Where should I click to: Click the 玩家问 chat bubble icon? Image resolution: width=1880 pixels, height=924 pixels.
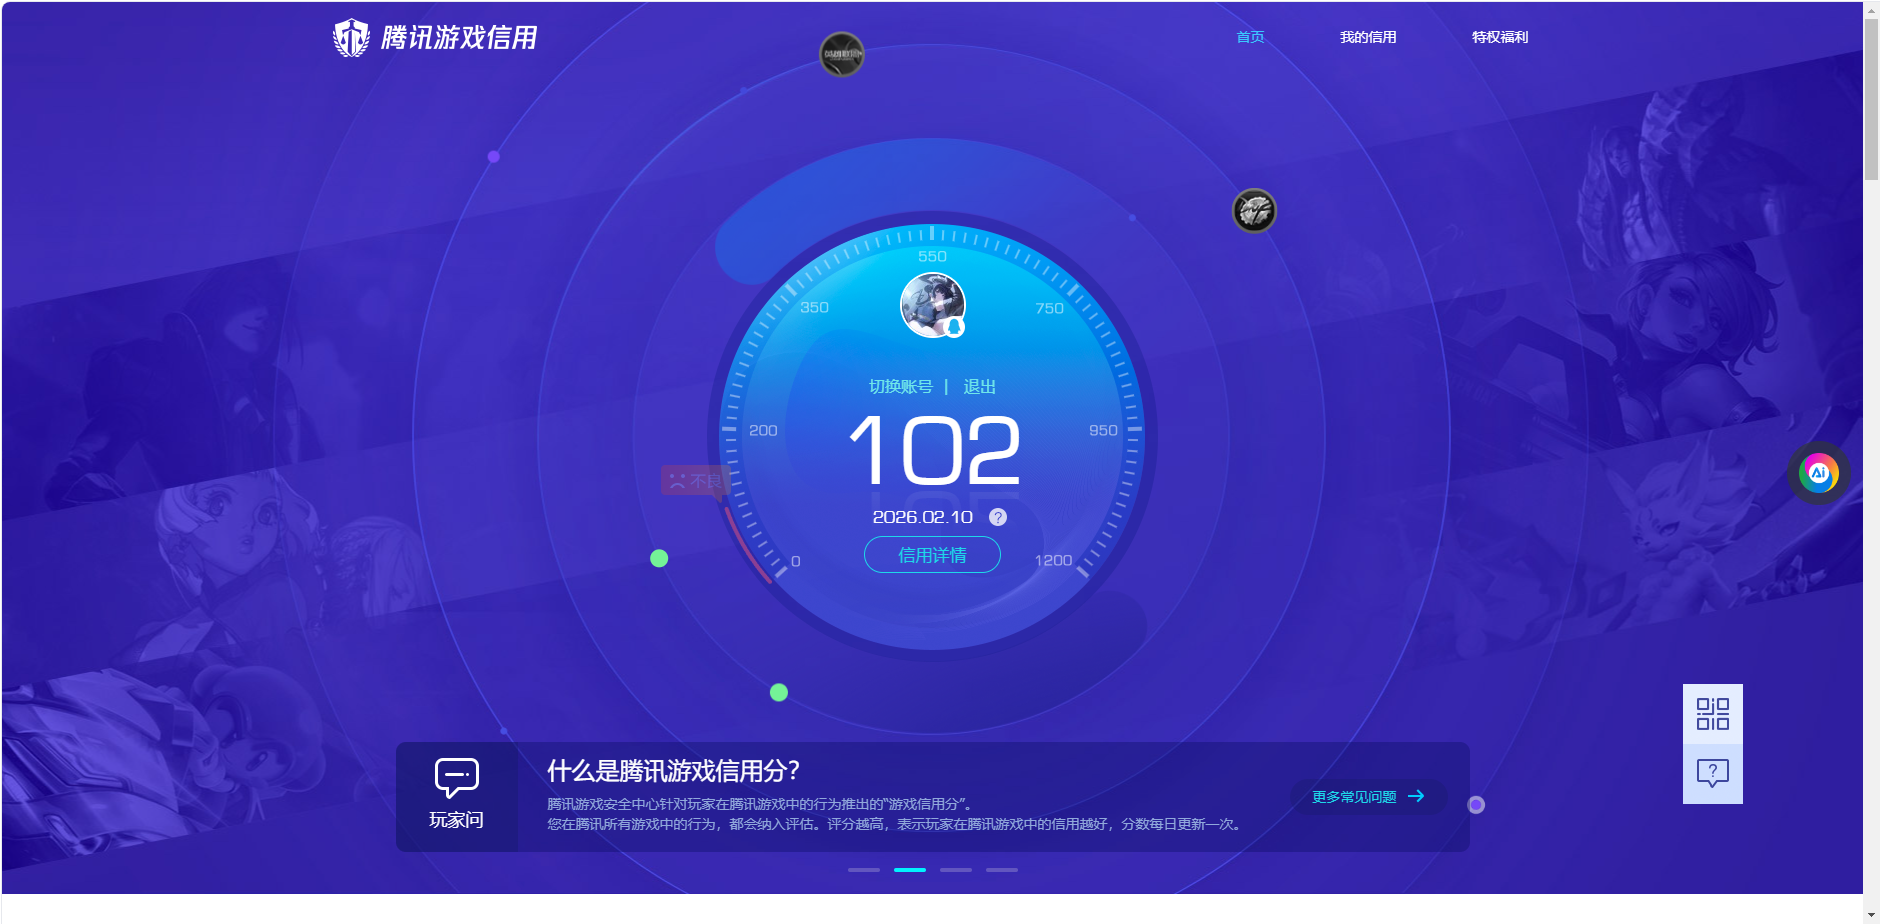[x=457, y=778]
